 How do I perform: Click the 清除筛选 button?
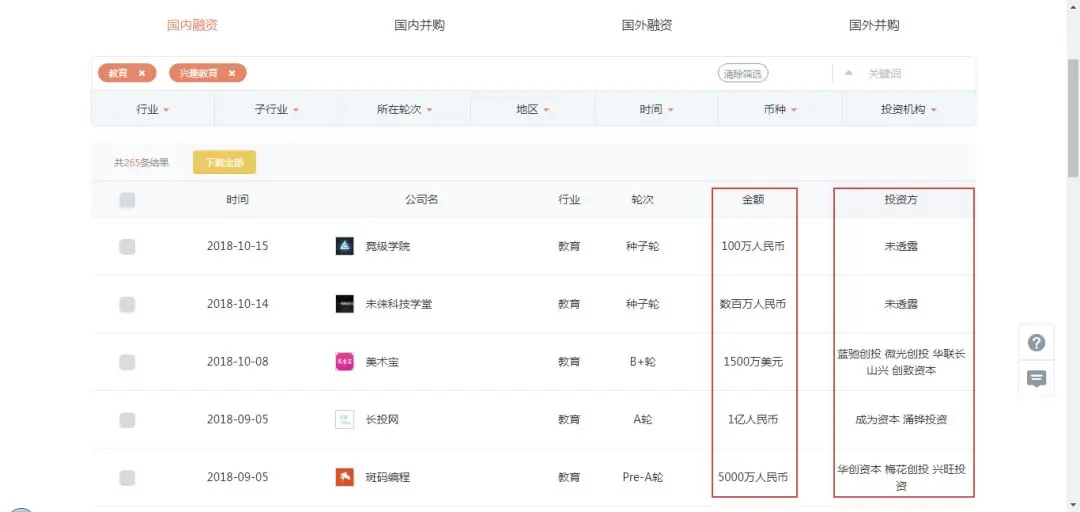[742, 73]
